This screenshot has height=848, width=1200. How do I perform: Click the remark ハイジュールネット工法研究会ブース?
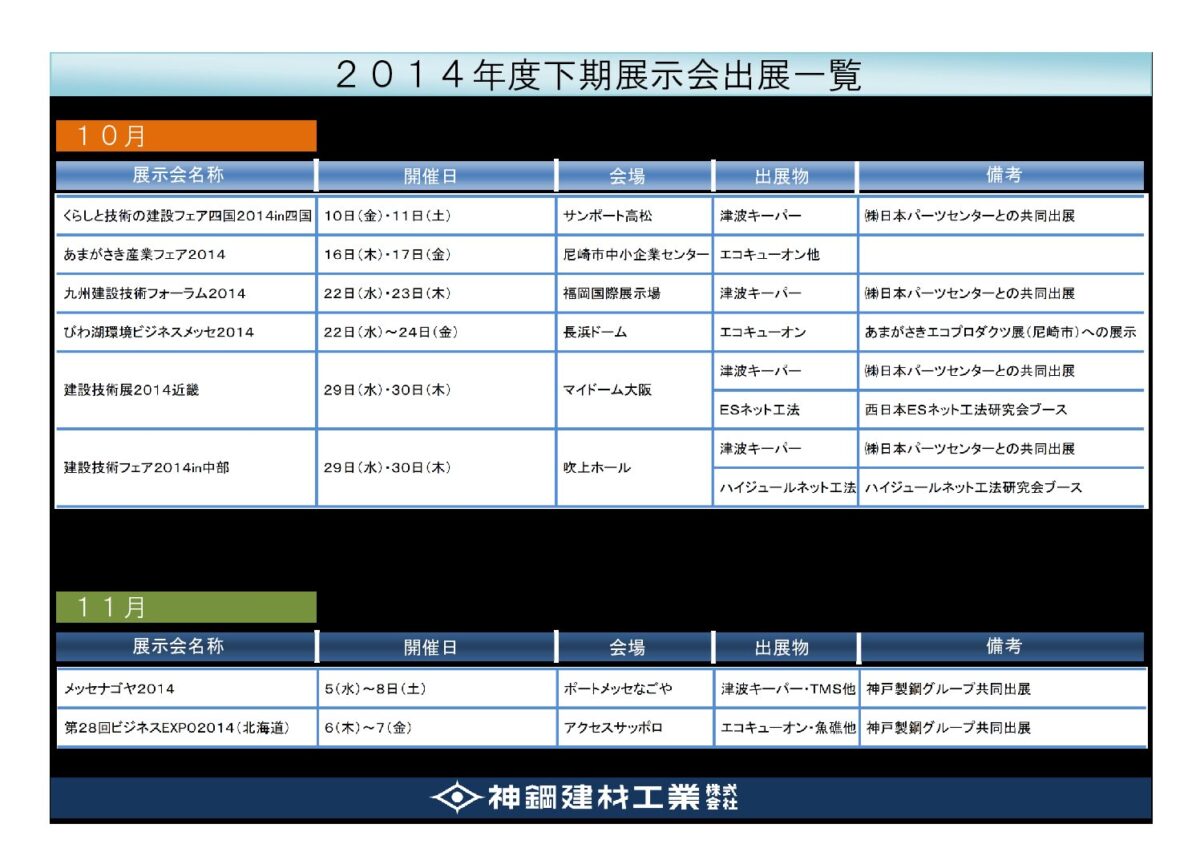pos(973,487)
